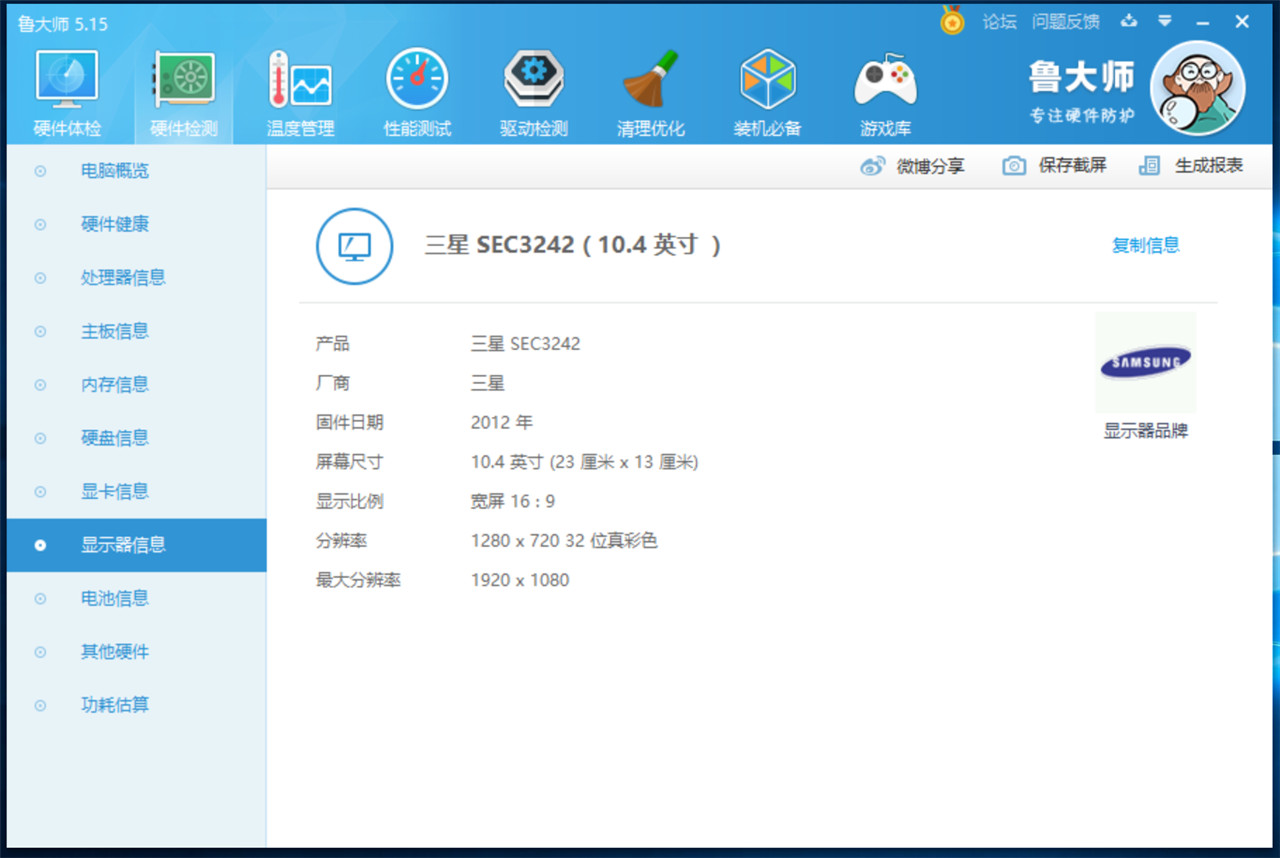The width and height of the screenshot is (1280, 858).
Task: Select the 硬件检测 hardware detection section
Action: [184, 94]
